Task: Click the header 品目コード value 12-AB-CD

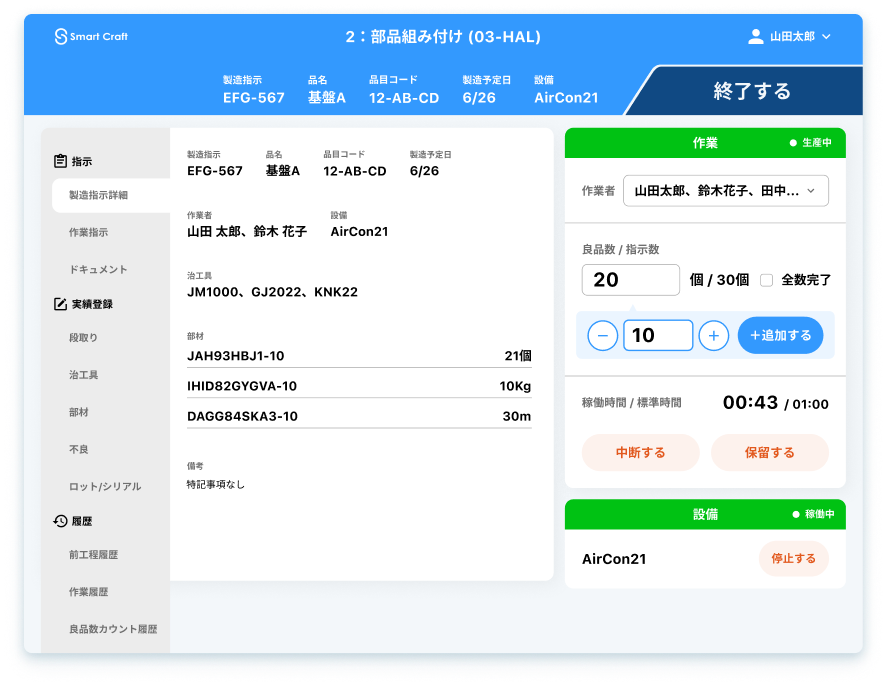Action: pyautogui.click(x=404, y=98)
